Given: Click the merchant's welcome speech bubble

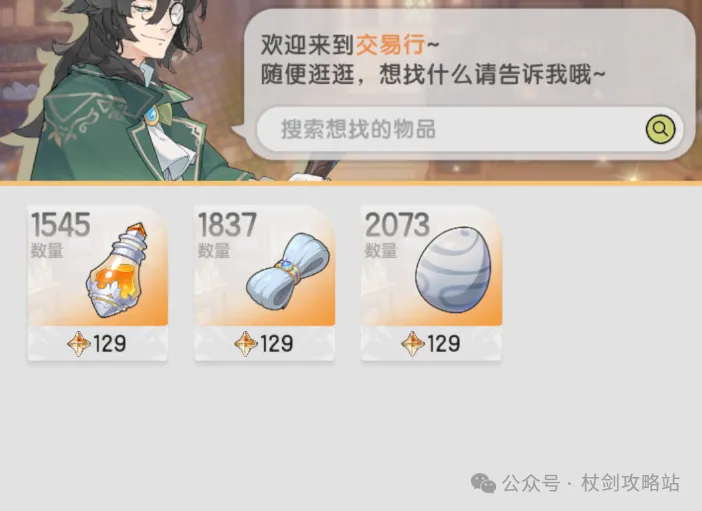Looking at the screenshot, I should click(x=469, y=85).
